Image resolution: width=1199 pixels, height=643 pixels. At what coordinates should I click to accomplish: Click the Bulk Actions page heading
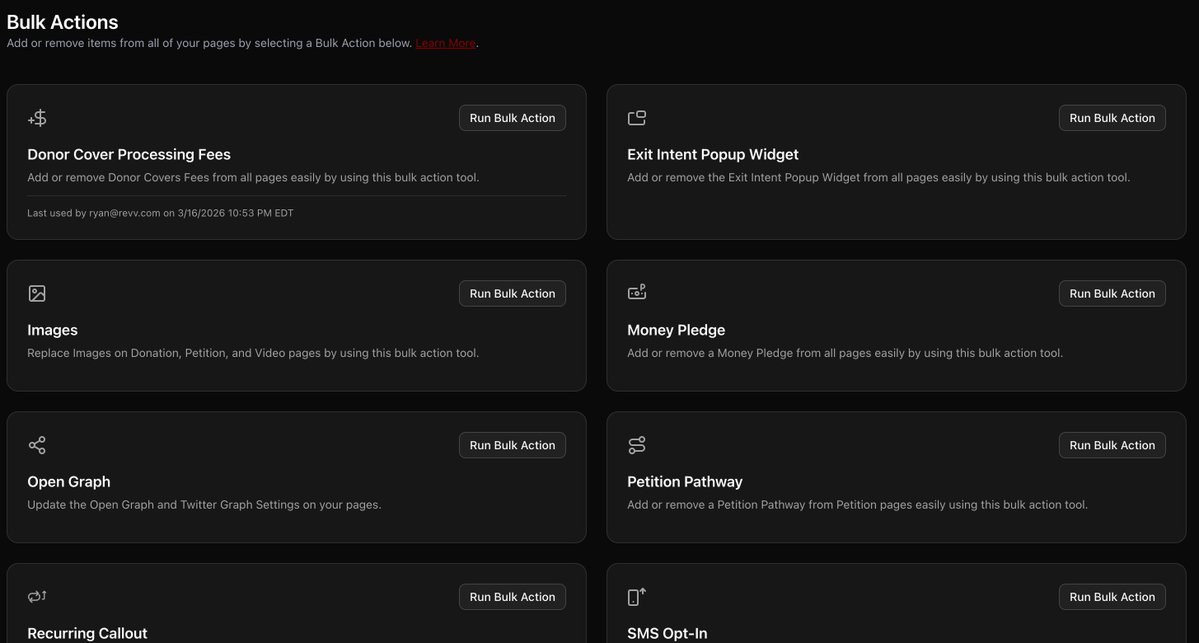pyautogui.click(x=63, y=22)
